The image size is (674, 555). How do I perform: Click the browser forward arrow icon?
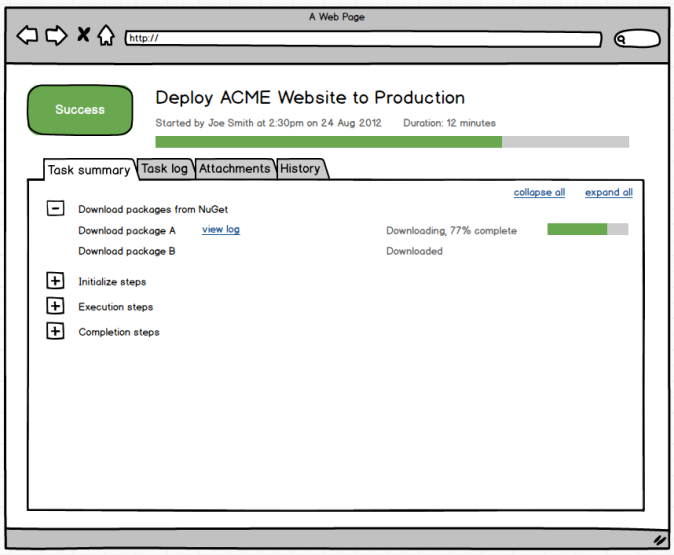[56, 36]
